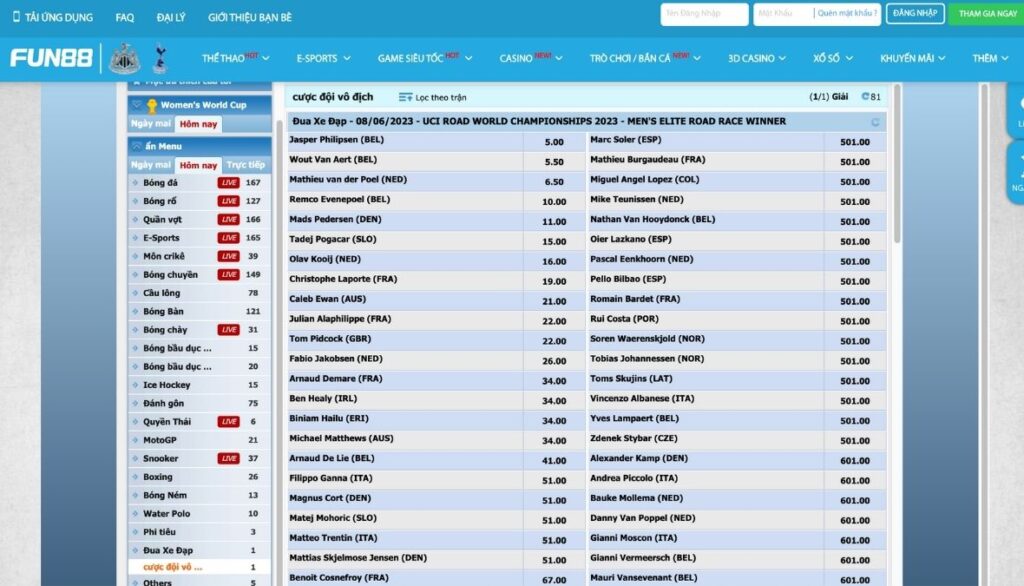
Task: Select Filippo Ganna odds 51.00
Action: tap(554, 481)
